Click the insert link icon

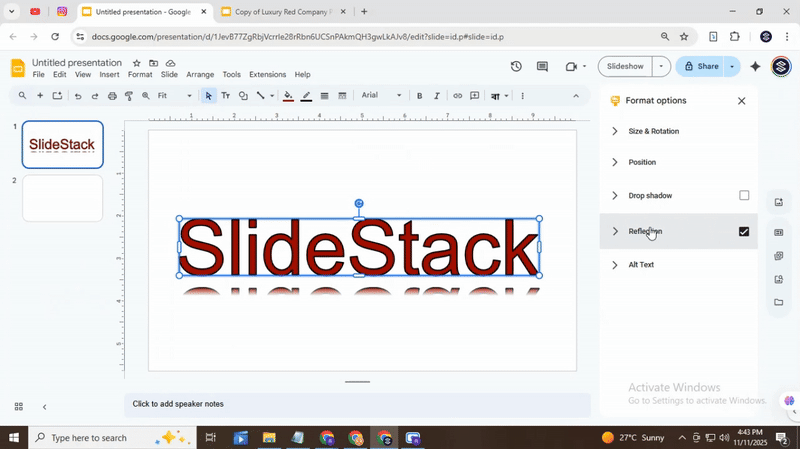pyautogui.click(x=458, y=96)
